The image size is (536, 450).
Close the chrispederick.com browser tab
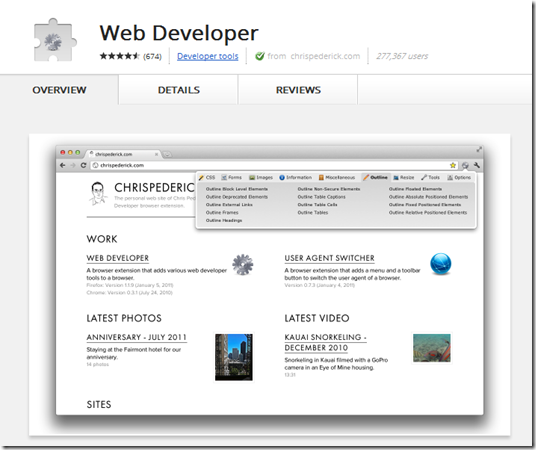[156, 154]
